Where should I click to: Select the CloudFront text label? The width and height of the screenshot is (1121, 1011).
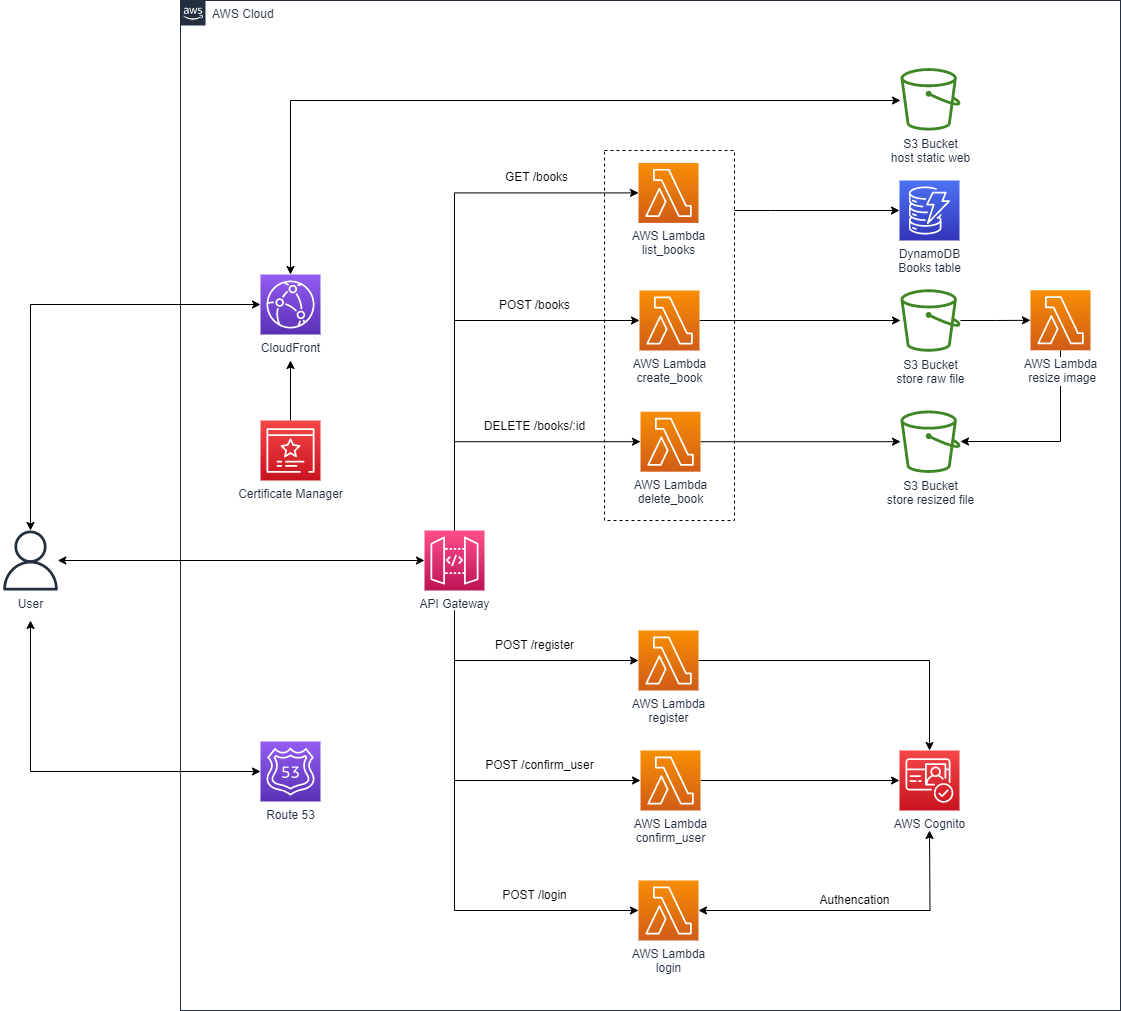pos(290,347)
